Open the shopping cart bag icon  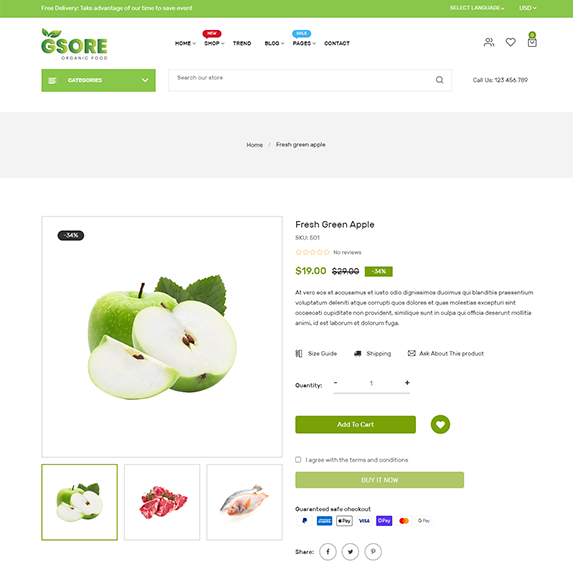click(x=532, y=42)
